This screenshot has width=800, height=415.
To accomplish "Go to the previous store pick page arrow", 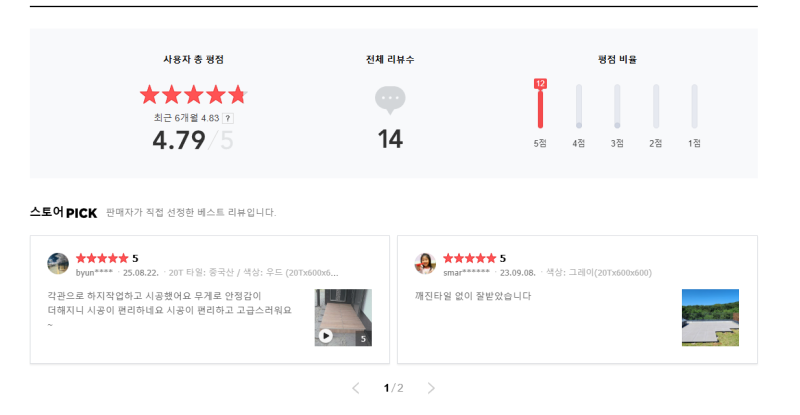I will pyautogui.click(x=356, y=388).
